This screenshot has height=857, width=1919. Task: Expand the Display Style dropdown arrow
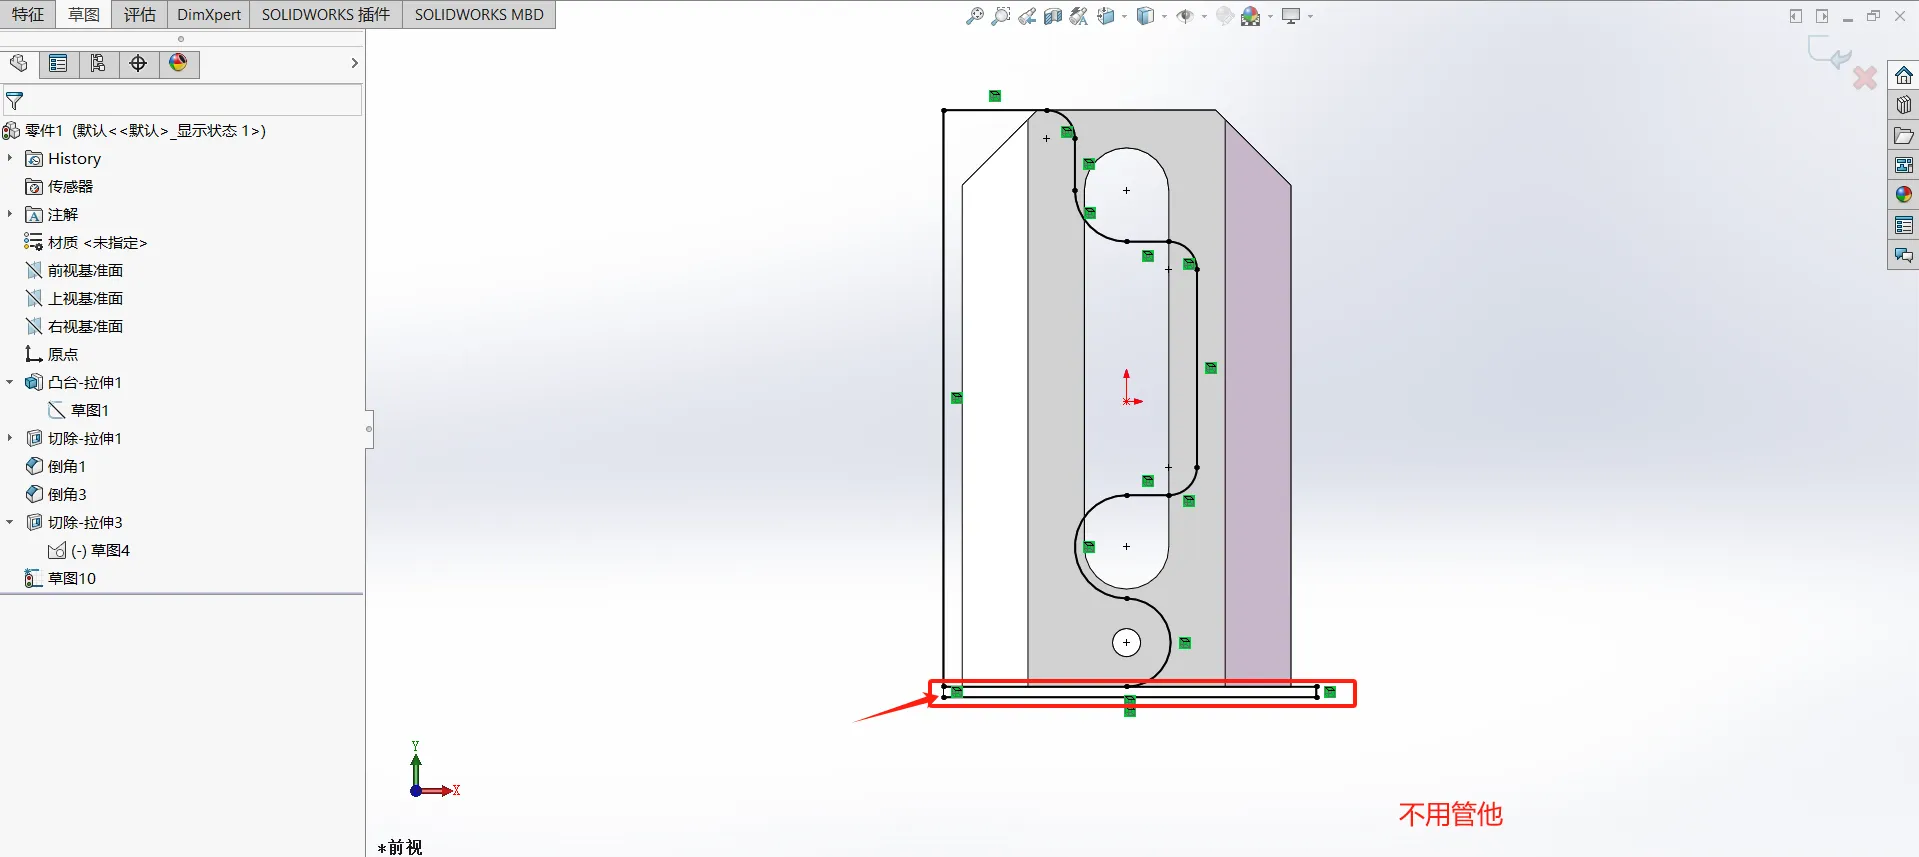1164,16
